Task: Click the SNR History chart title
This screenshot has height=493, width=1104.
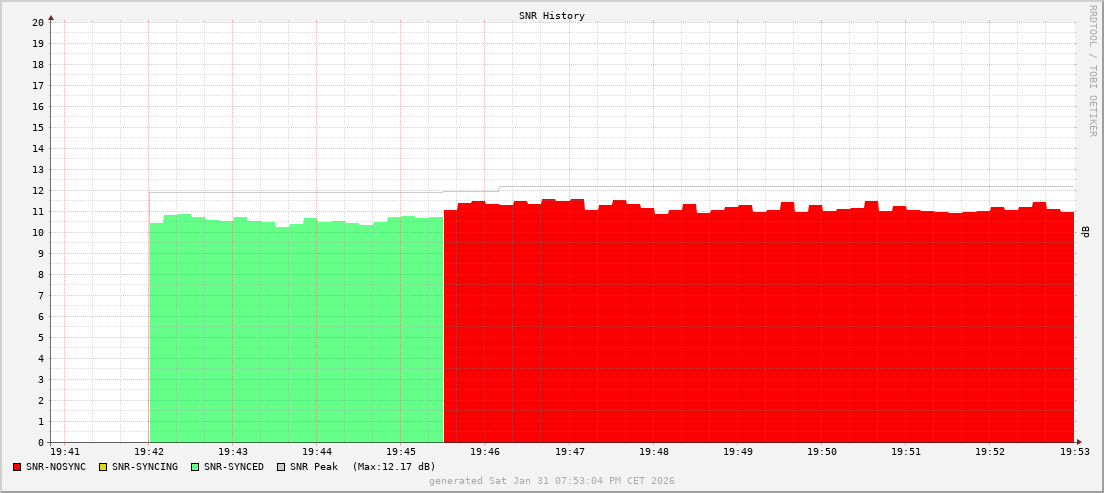Action: tap(552, 16)
